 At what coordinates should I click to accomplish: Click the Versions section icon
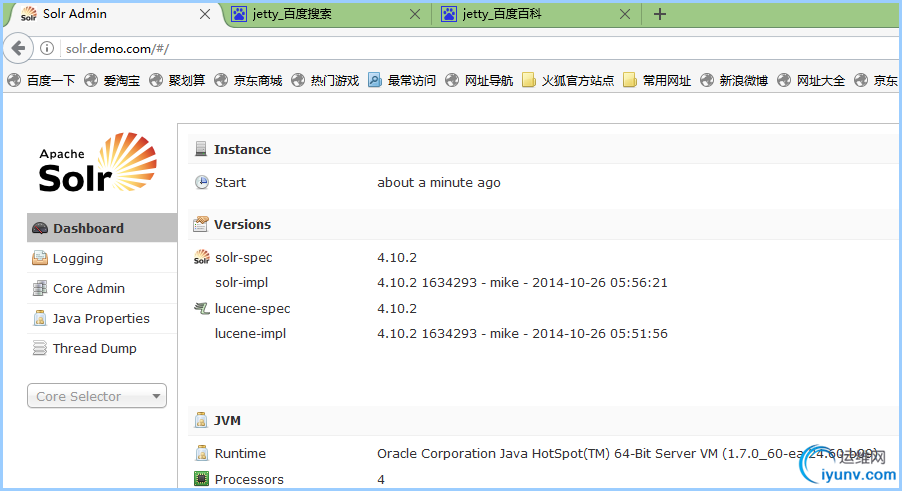click(x=201, y=224)
